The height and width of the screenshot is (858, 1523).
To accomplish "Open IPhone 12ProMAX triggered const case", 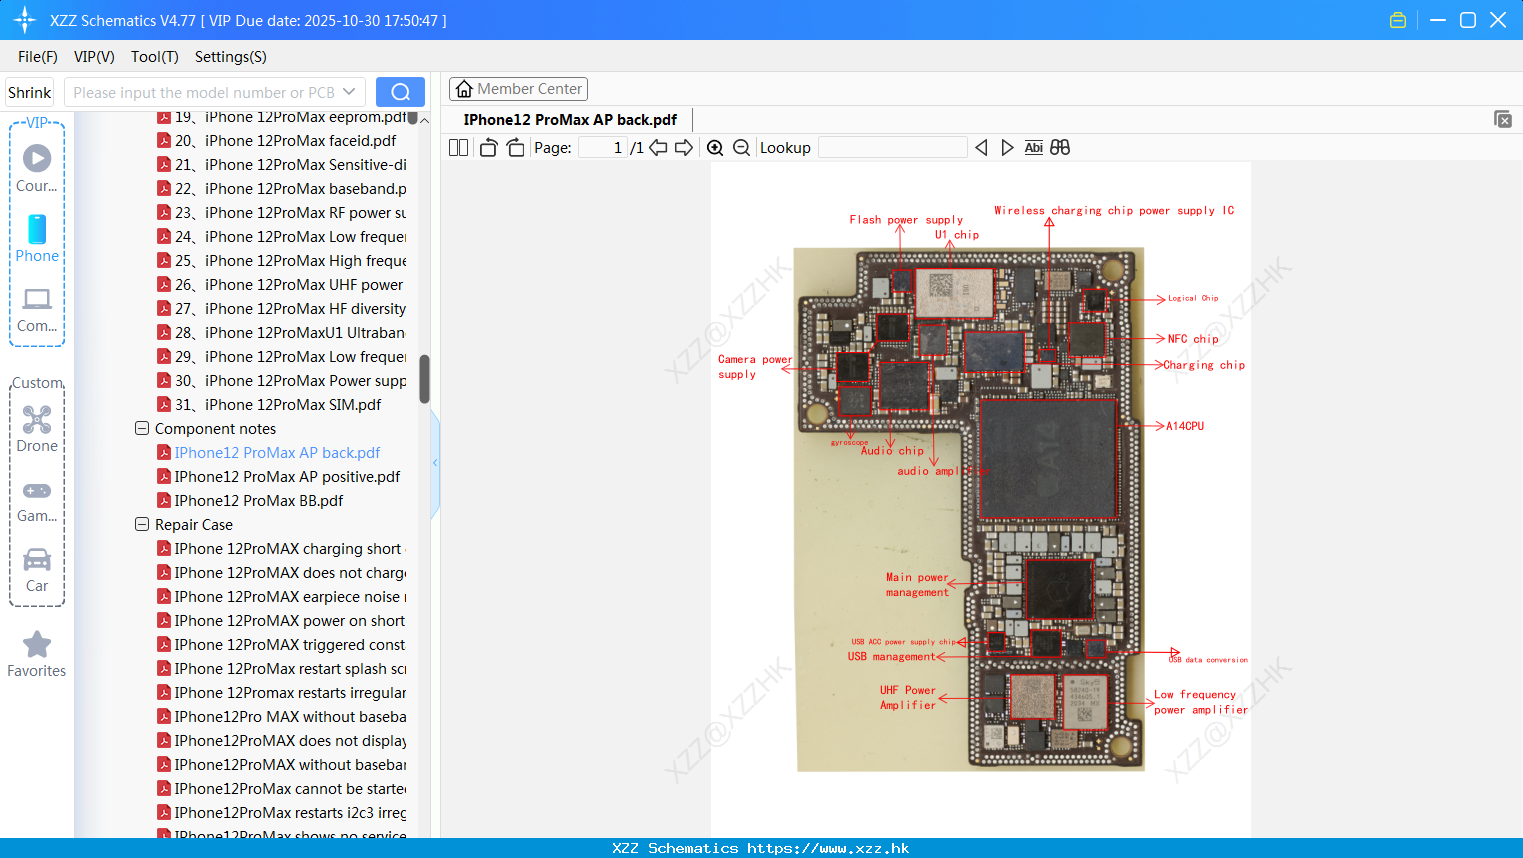I will pos(281,644).
